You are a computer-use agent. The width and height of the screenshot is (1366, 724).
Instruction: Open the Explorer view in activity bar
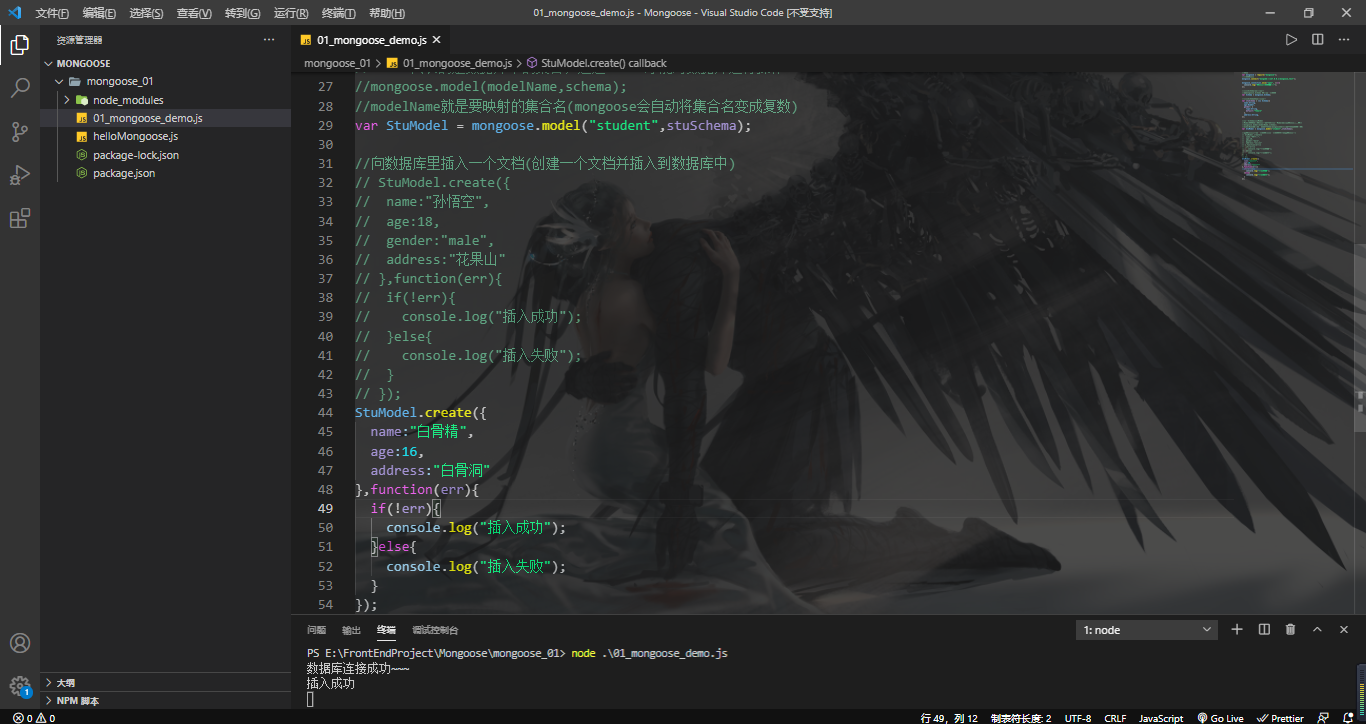pyautogui.click(x=19, y=44)
